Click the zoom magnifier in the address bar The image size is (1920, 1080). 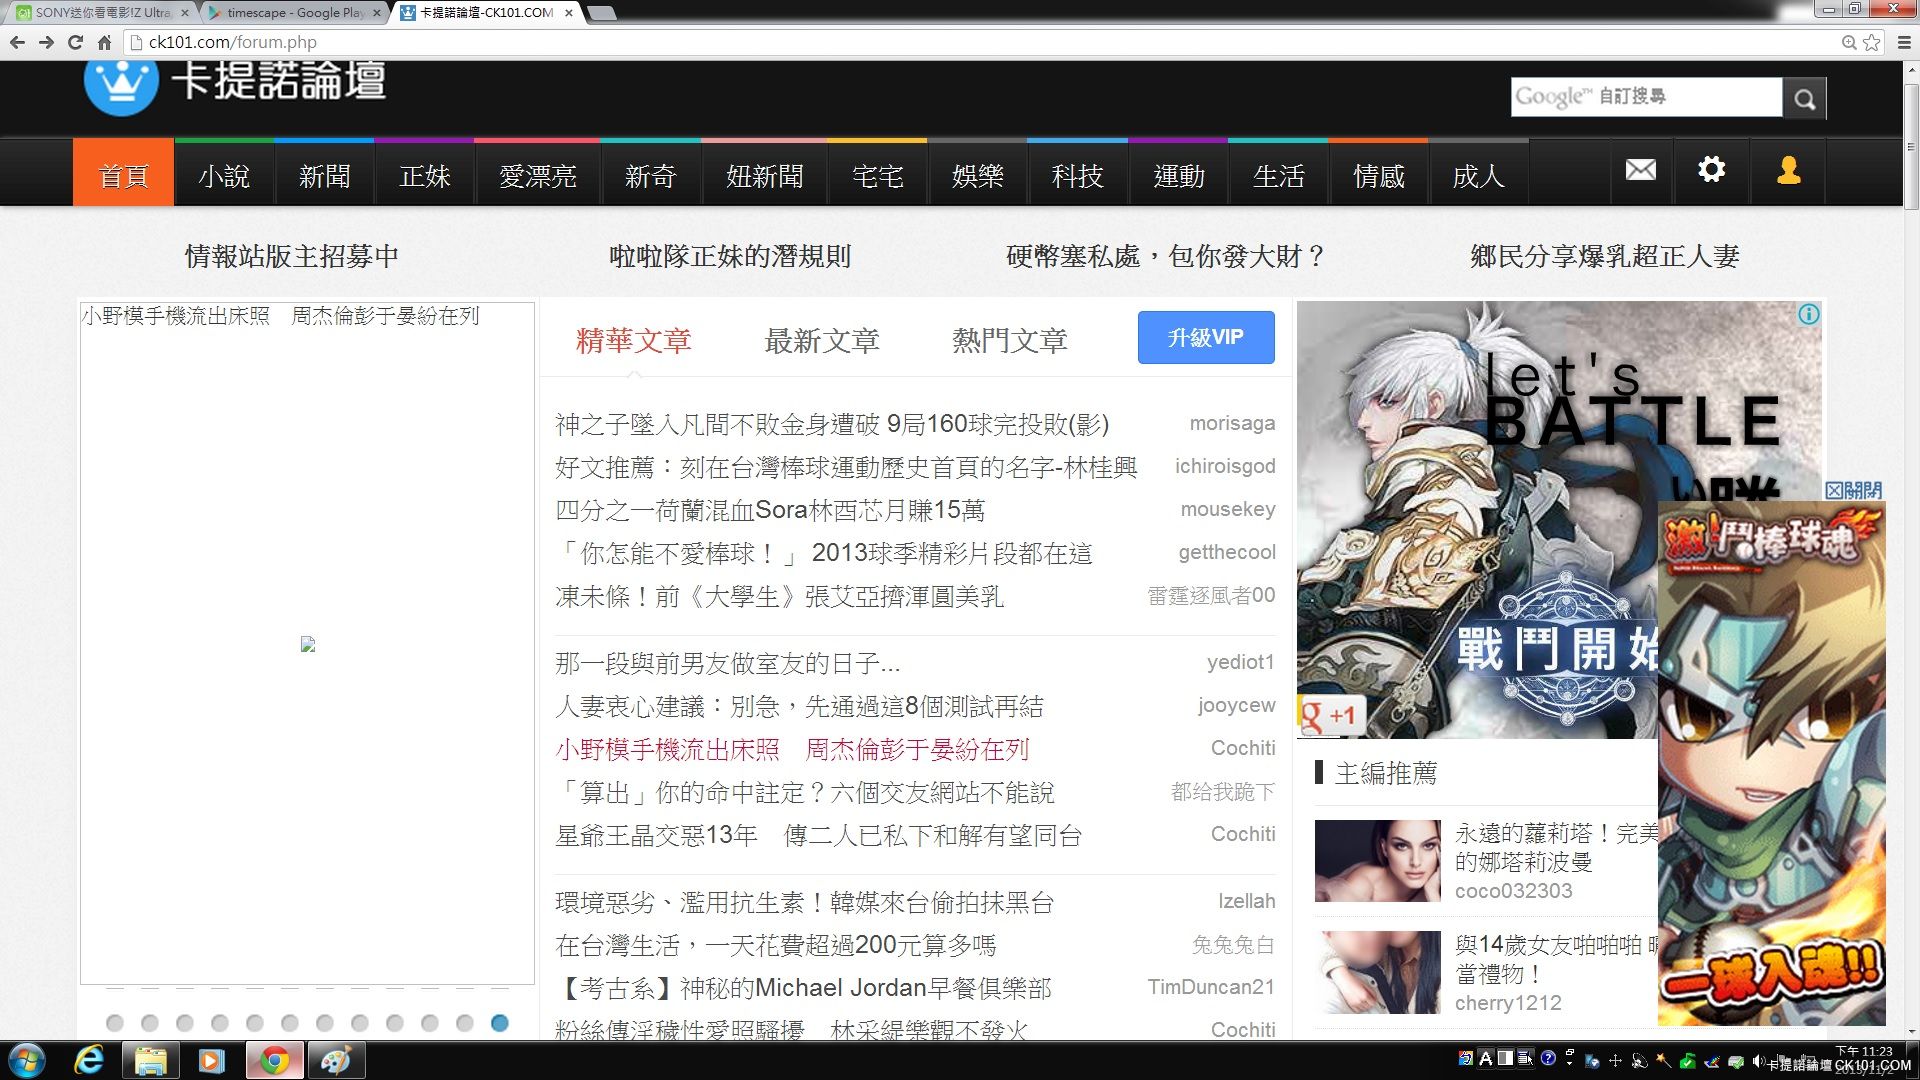1849,42
